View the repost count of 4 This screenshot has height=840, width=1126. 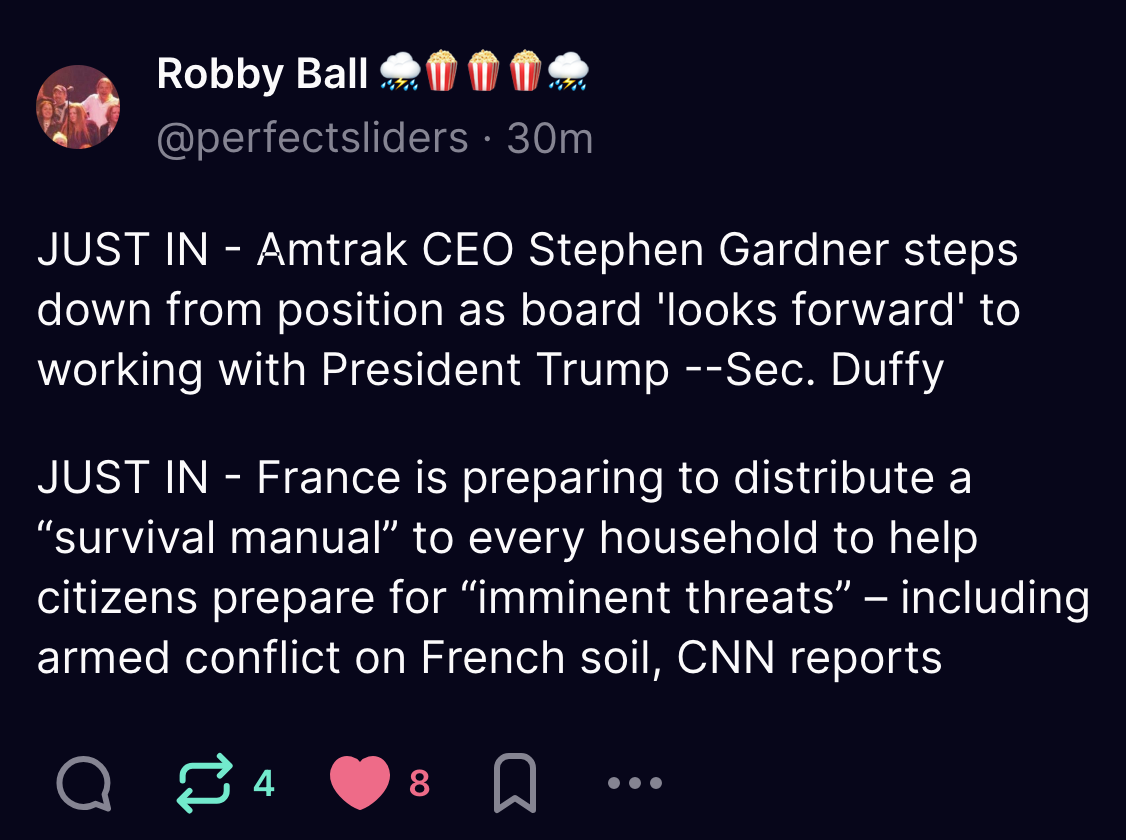point(263,784)
